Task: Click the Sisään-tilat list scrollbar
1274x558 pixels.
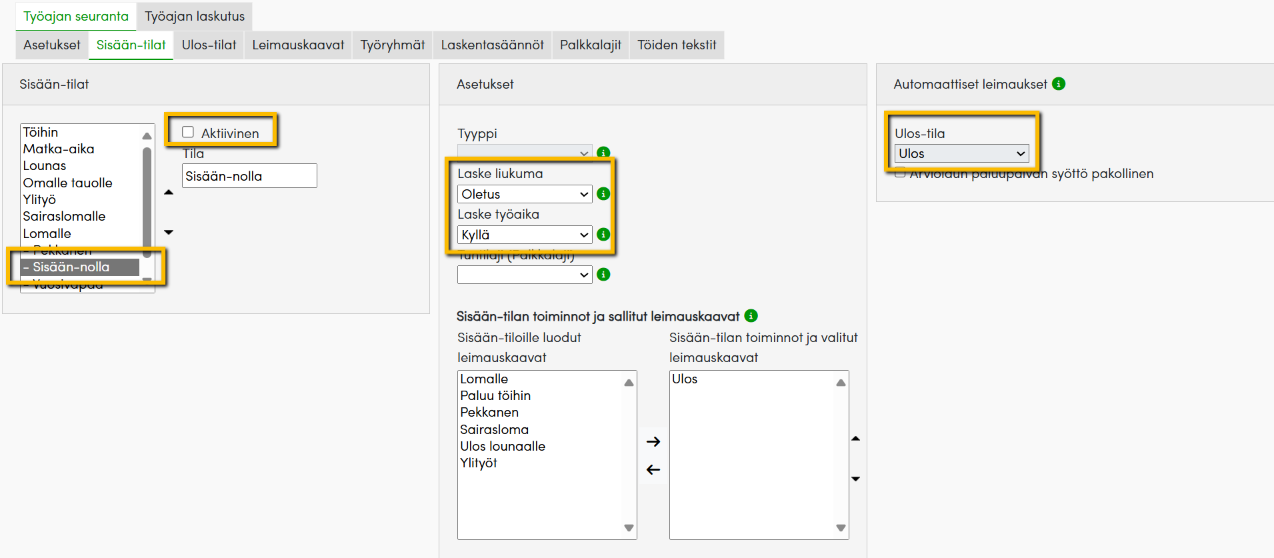Action: click(147, 200)
